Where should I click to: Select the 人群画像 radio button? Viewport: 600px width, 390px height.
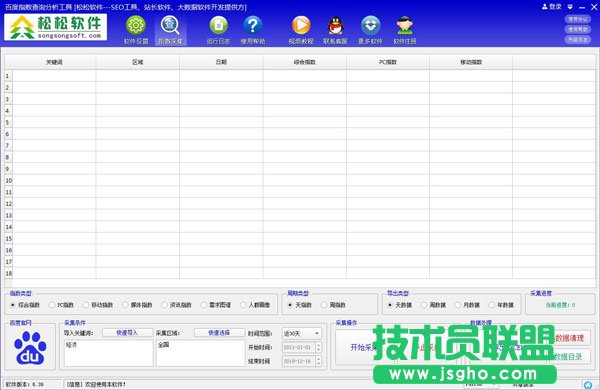[x=243, y=305]
